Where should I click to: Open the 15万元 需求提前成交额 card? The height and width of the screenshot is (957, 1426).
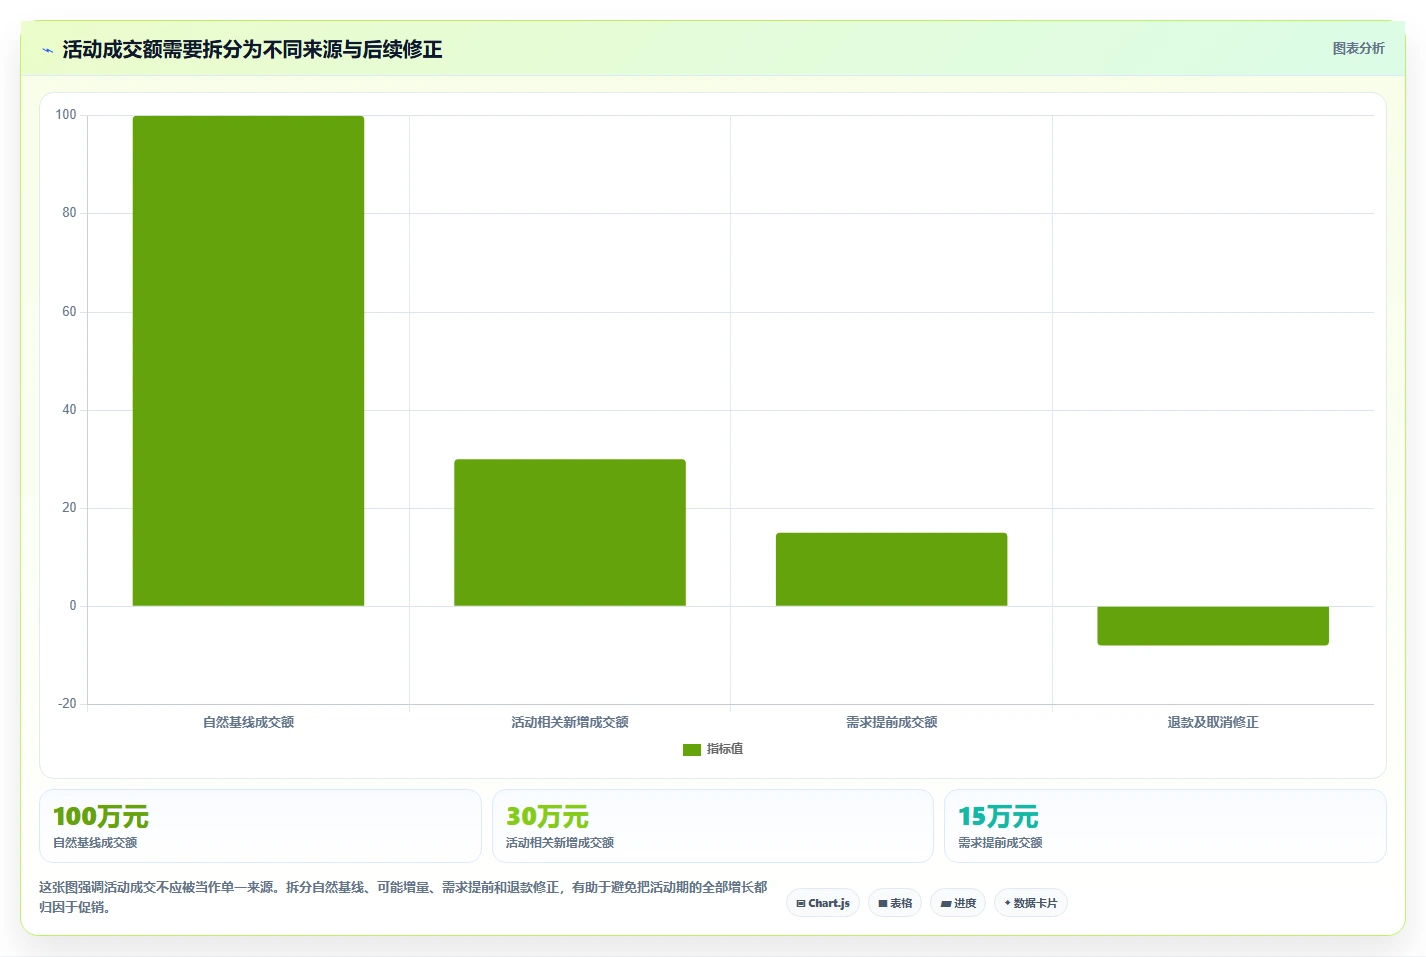(x=1165, y=826)
